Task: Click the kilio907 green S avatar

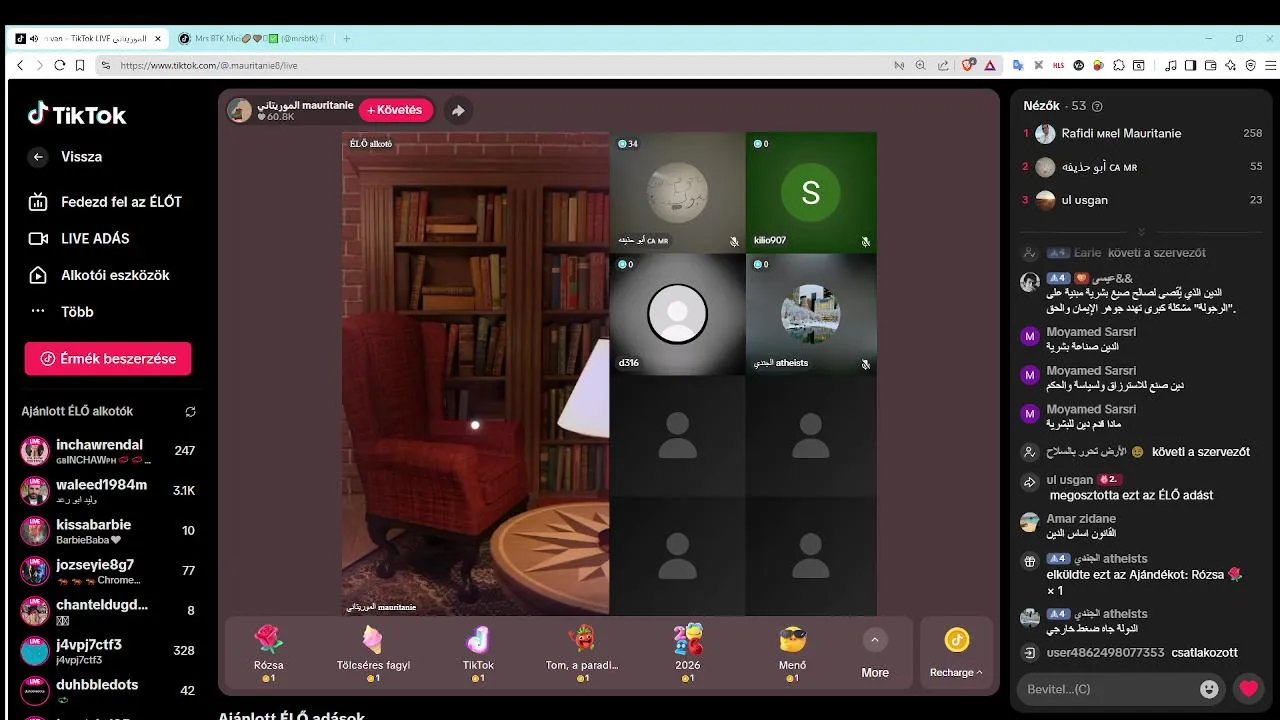Action: [x=810, y=194]
